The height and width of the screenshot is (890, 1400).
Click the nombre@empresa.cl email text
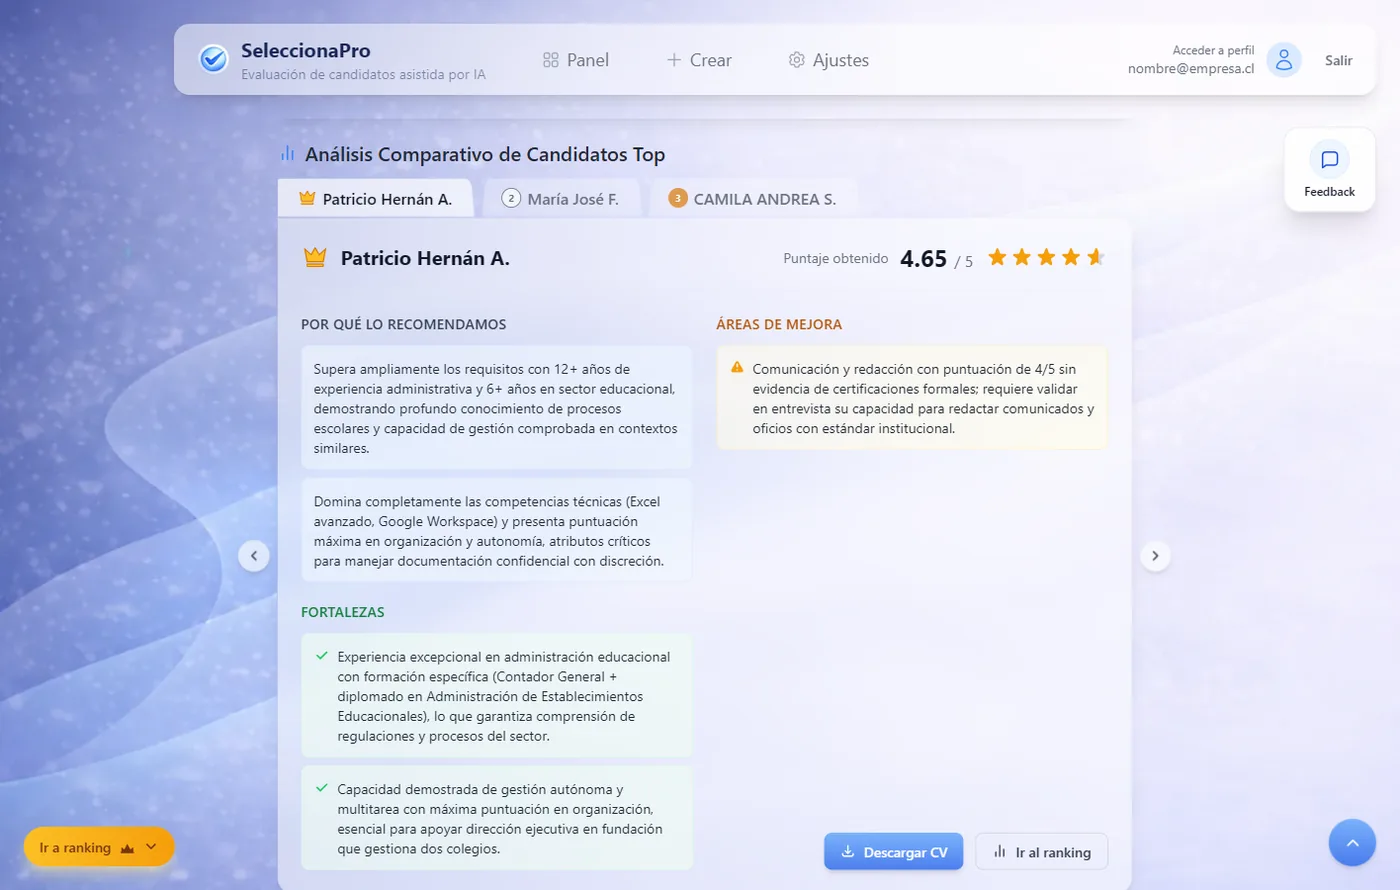coord(1191,69)
